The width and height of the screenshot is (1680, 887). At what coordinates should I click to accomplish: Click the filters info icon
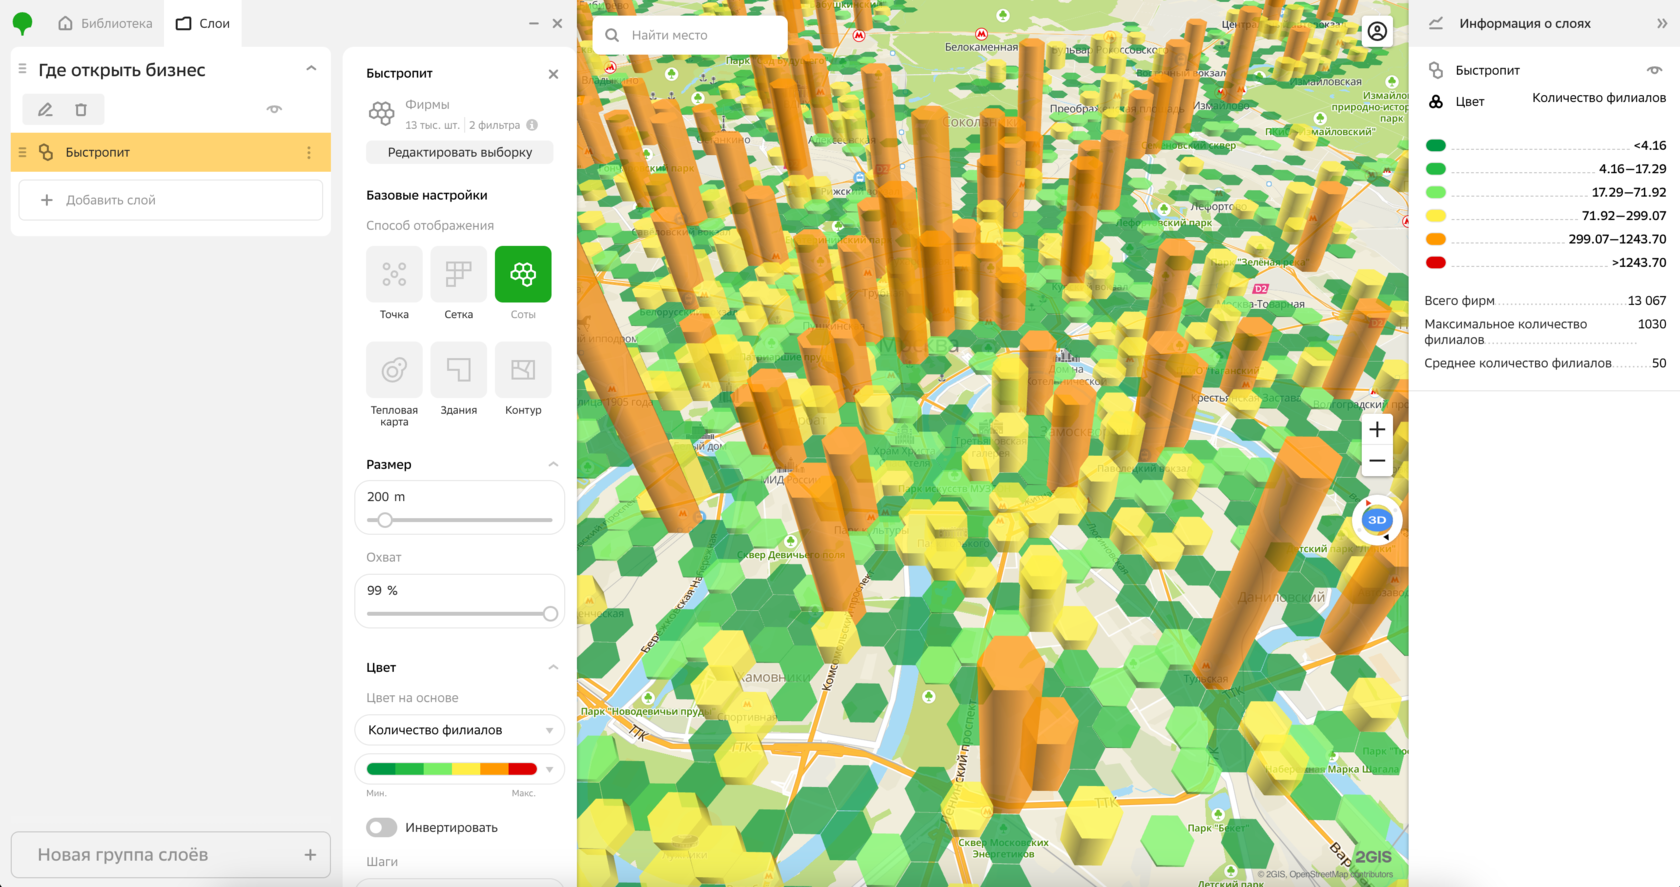532,125
